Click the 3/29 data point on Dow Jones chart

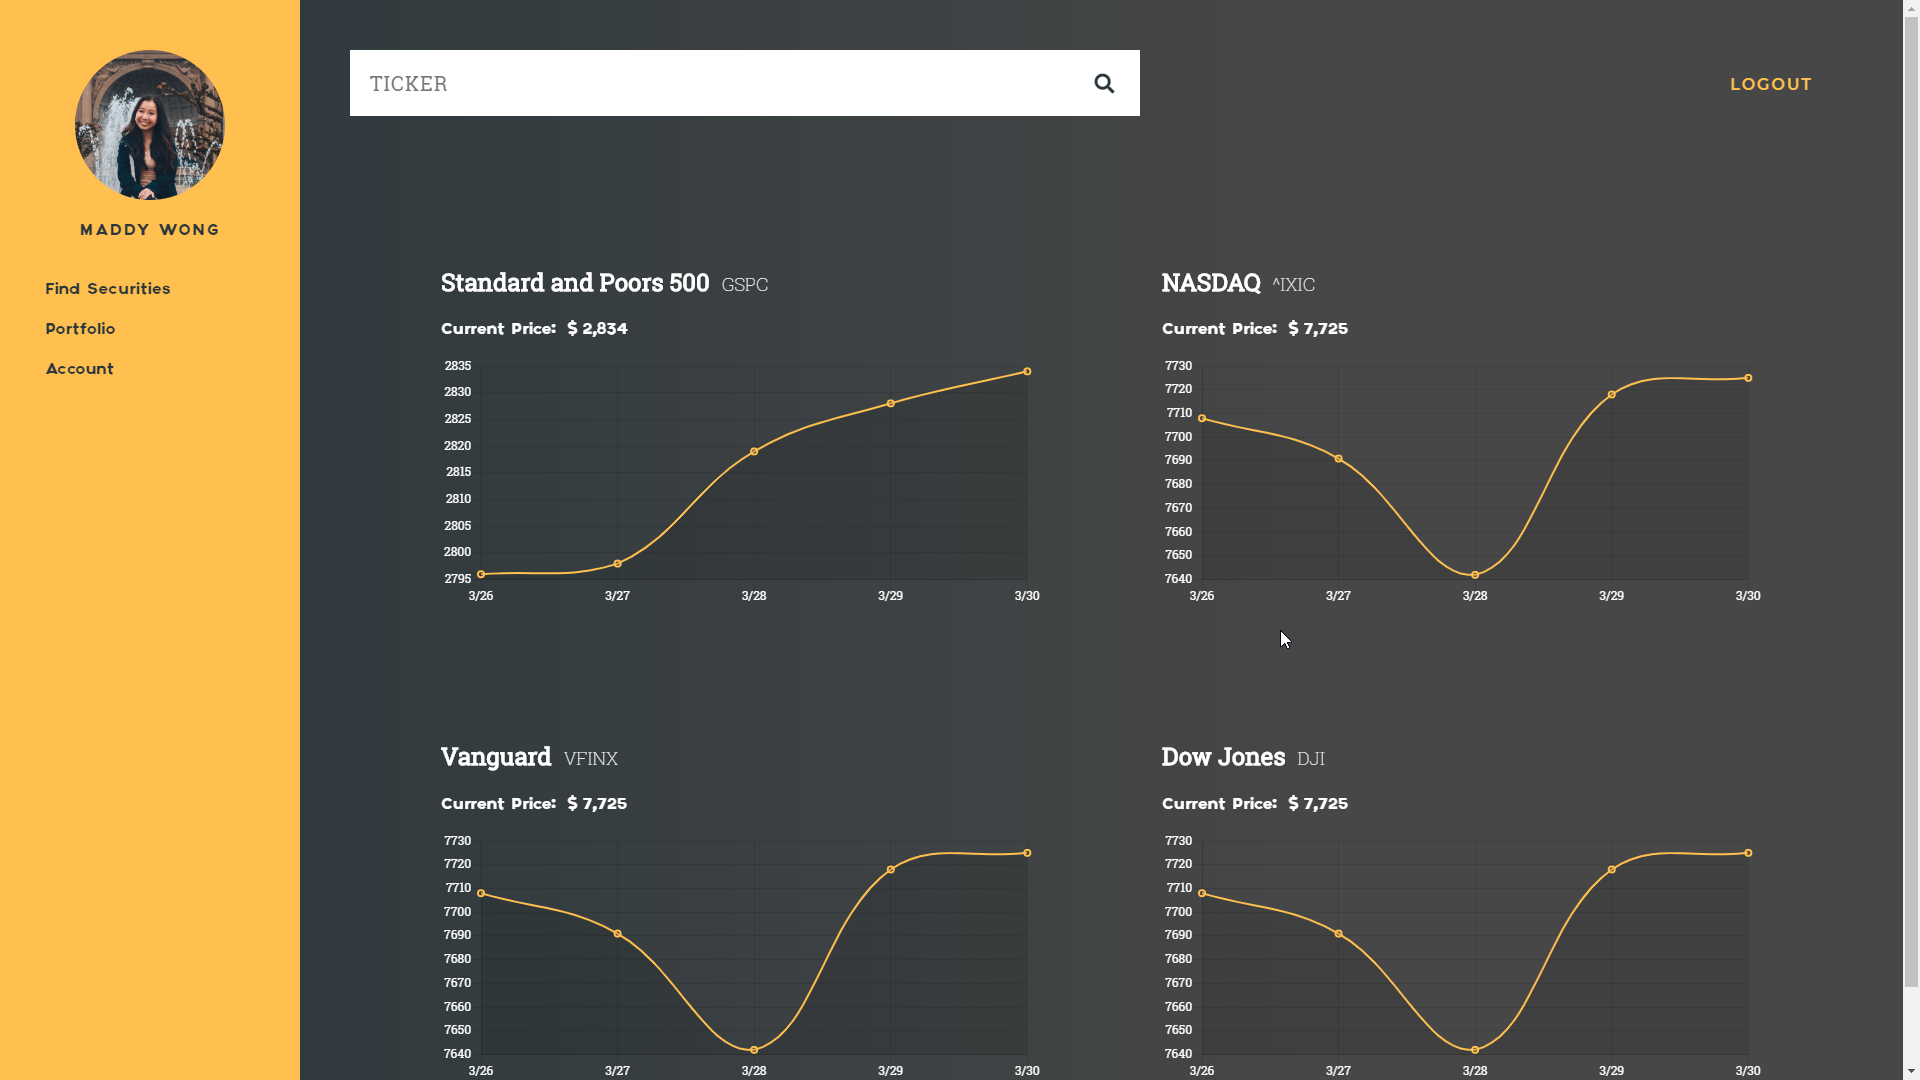point(1612,870)
